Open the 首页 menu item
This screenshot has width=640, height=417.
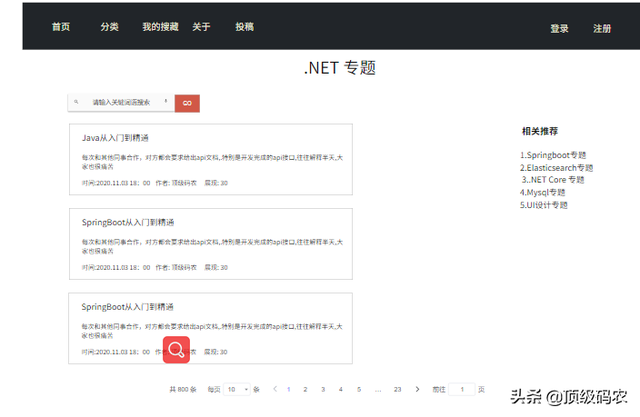(x=61, y=27)
